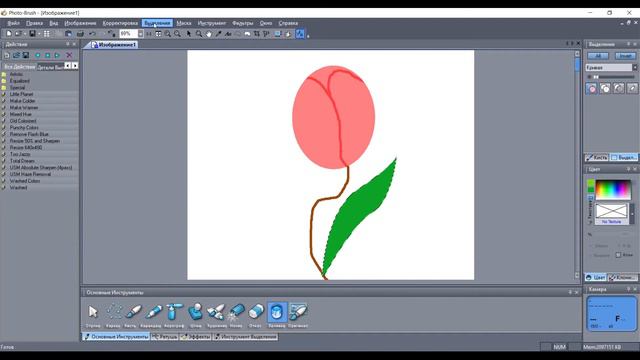Open the Маска menu
Image resolution: width=640 pixels, height=360 pixels.
(184, 23)
